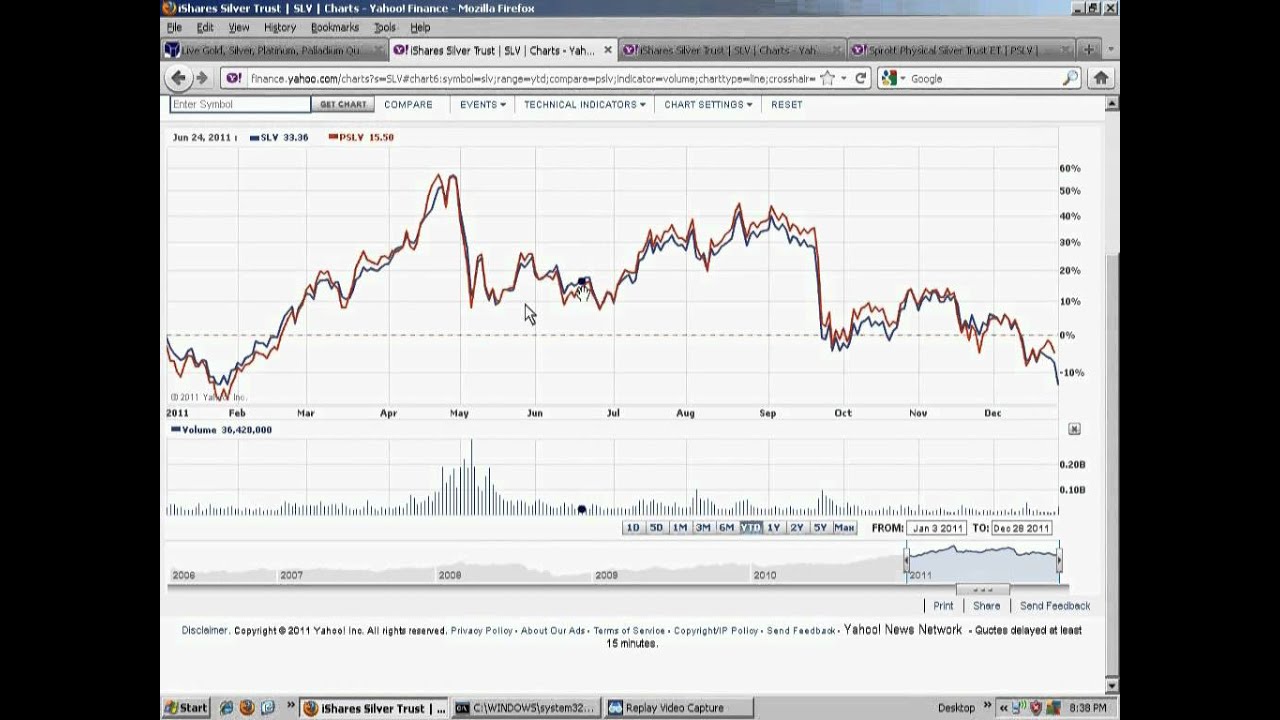The width and height of the screenshot is (1280, 720).
Task: Open the address bar history dropdown arrow
Action: [x=843, y=78]
